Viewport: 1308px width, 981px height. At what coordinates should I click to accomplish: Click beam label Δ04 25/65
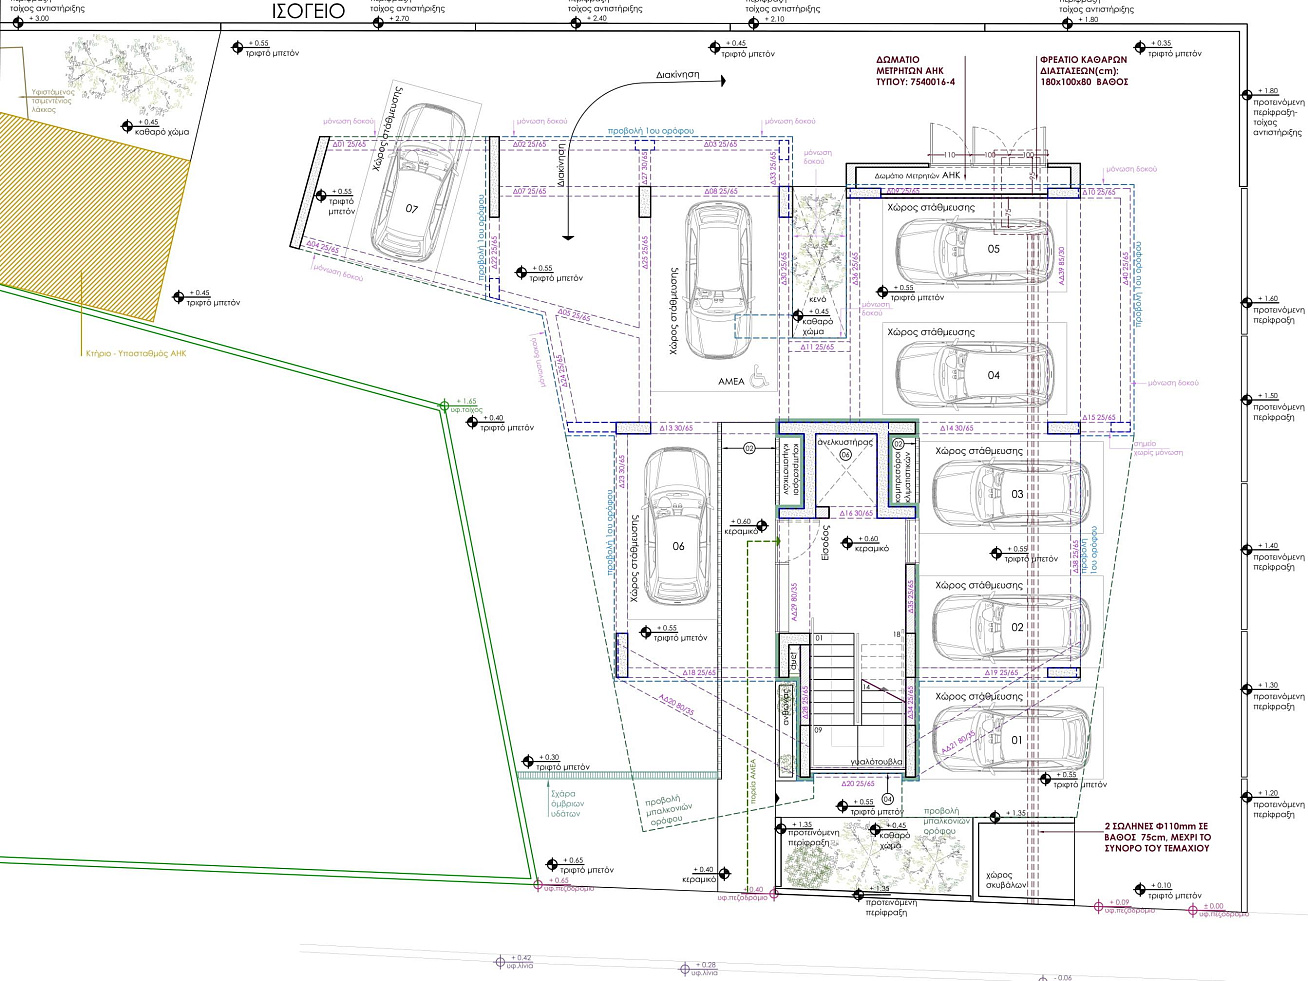[x=322, y=247]
